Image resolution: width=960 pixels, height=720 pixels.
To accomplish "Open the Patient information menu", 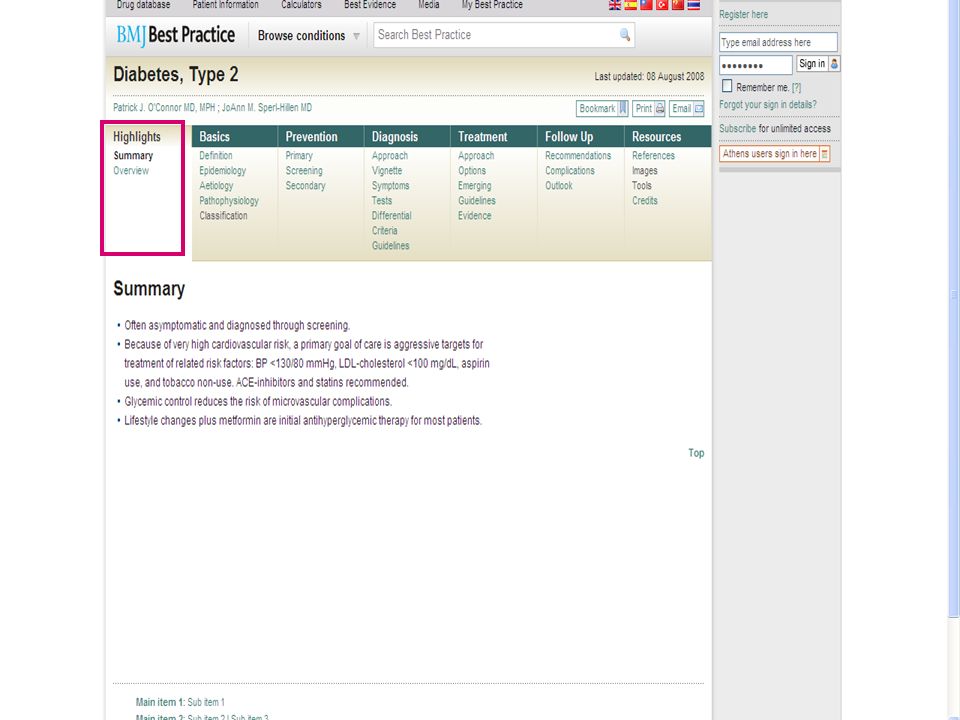I will click(x=225, y=5).
